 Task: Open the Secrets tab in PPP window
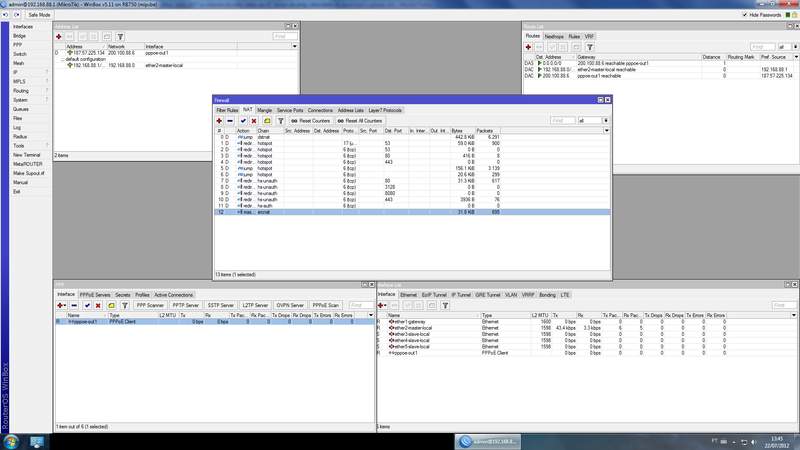pos(122,295)
